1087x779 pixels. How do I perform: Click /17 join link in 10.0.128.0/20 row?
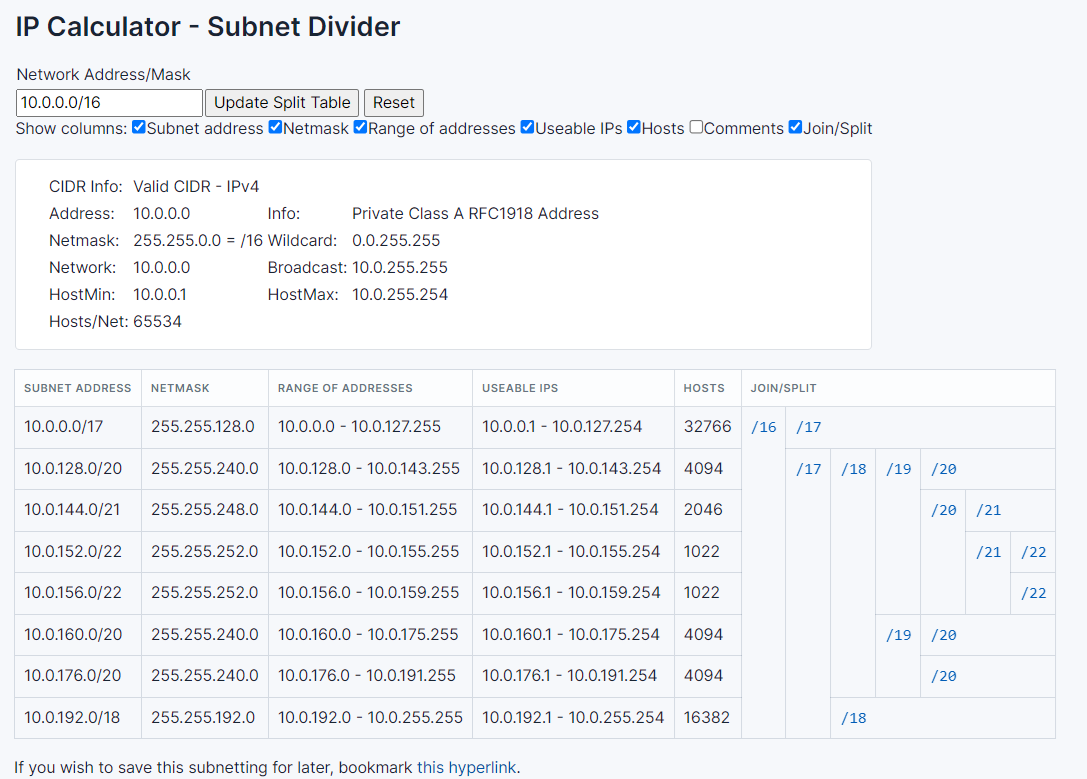[x=808, y=469]
